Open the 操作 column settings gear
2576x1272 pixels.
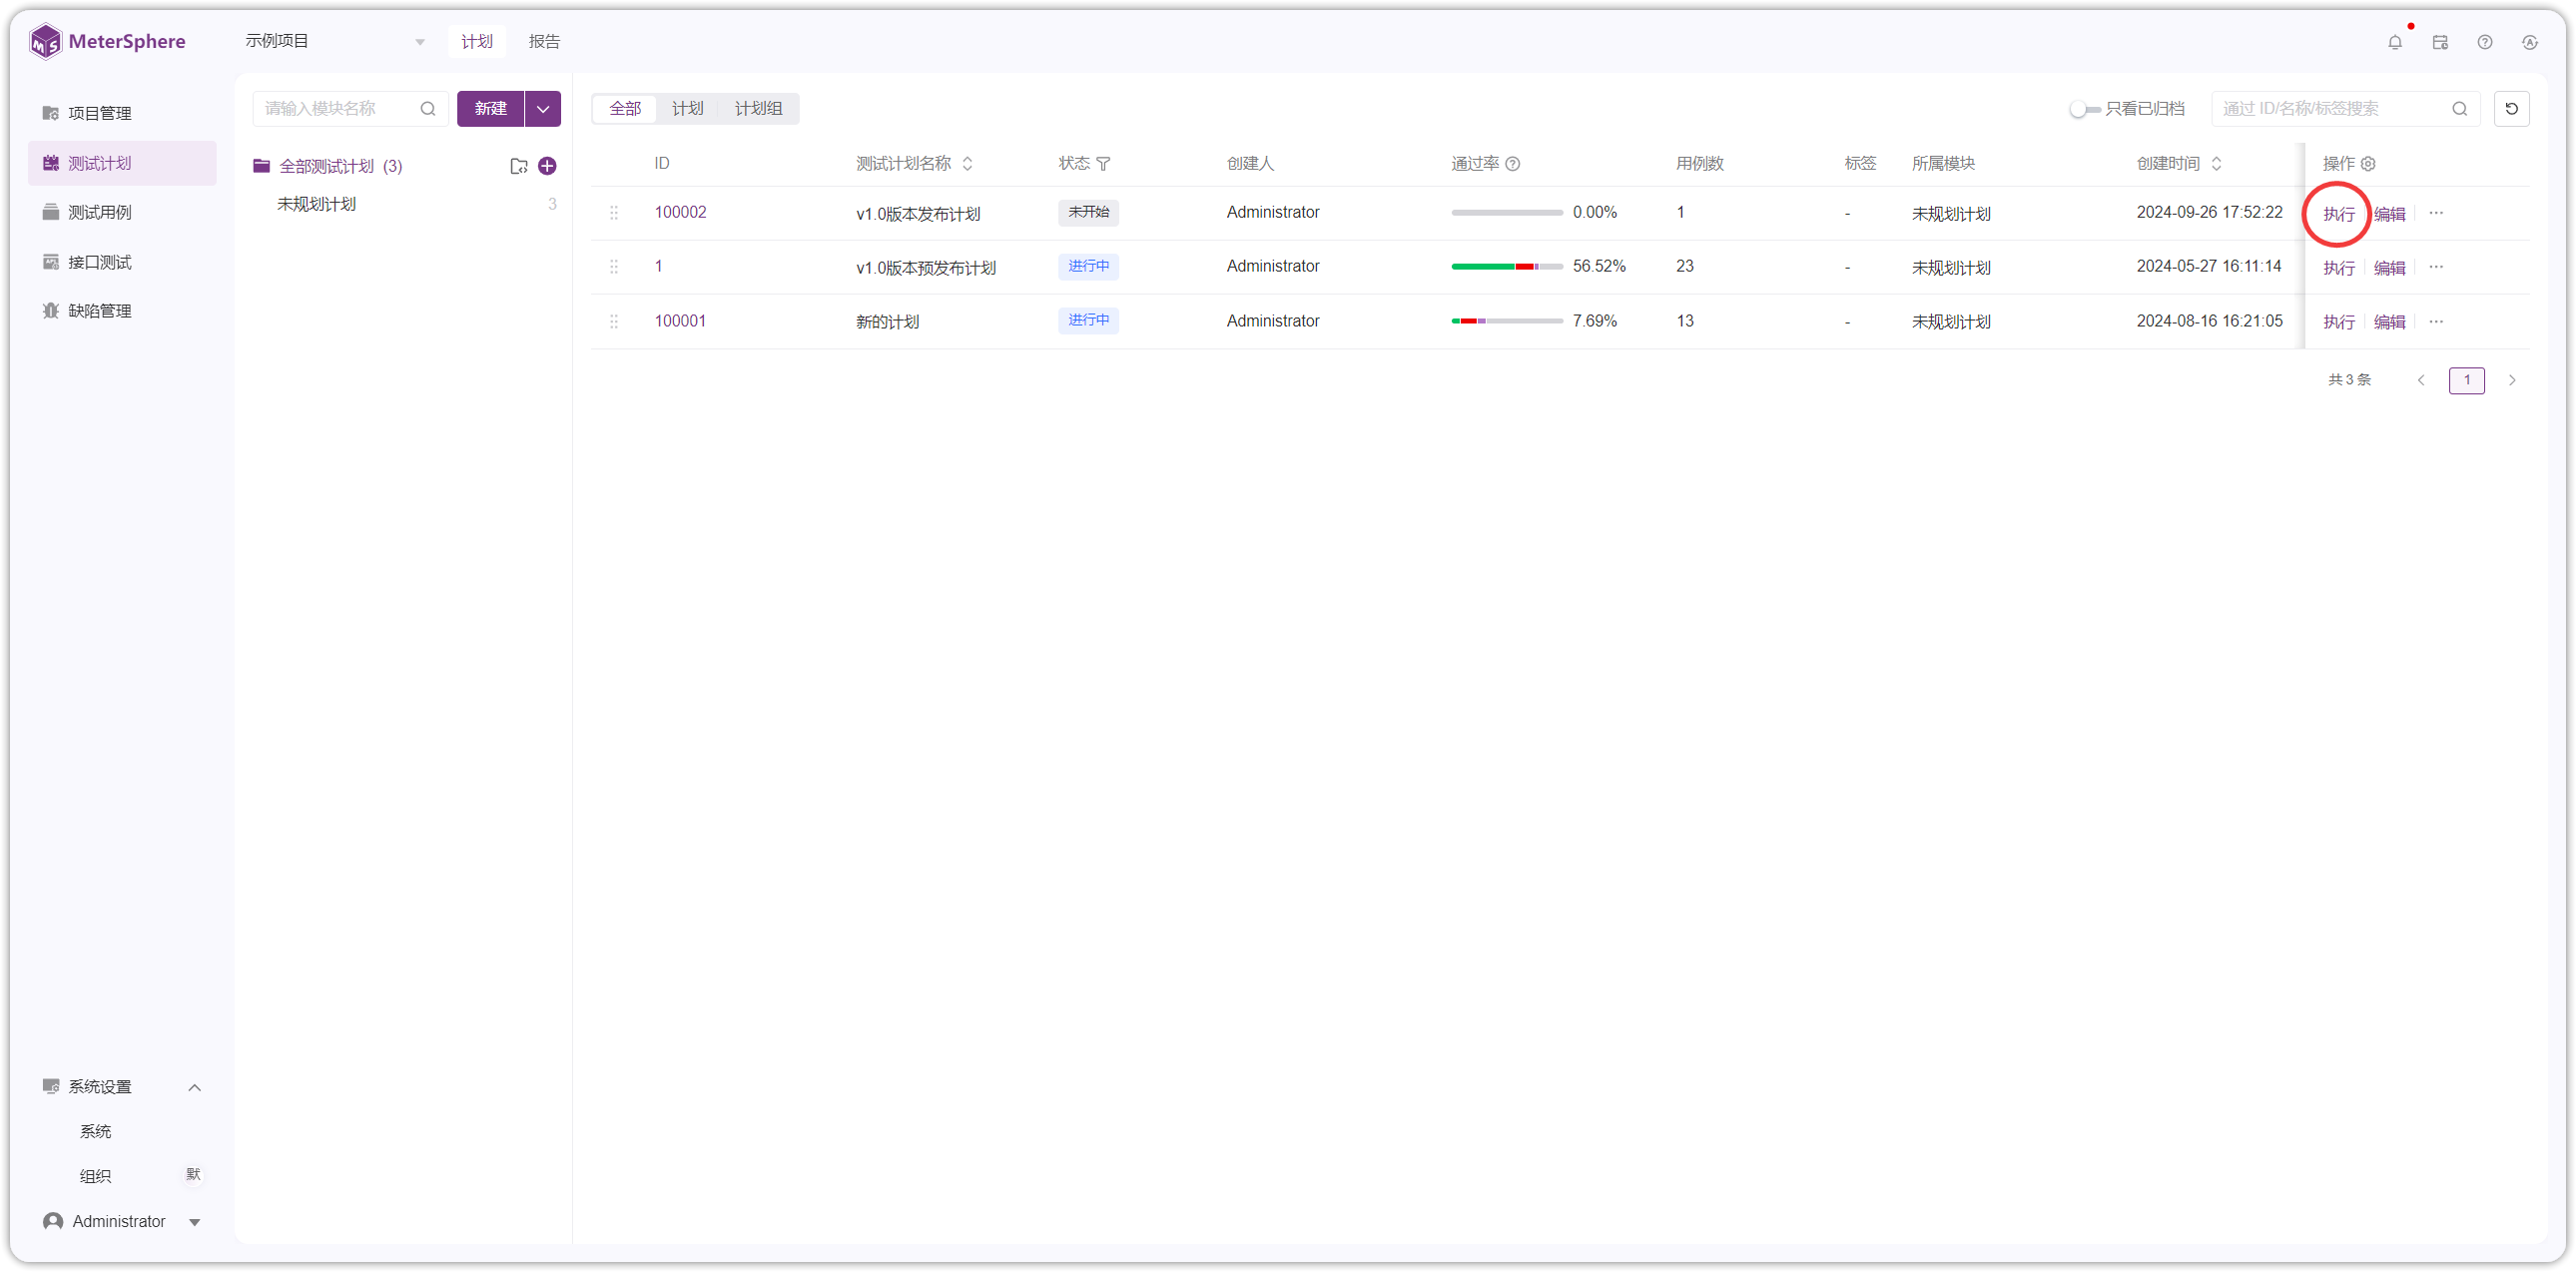[x=2368, y=164]
